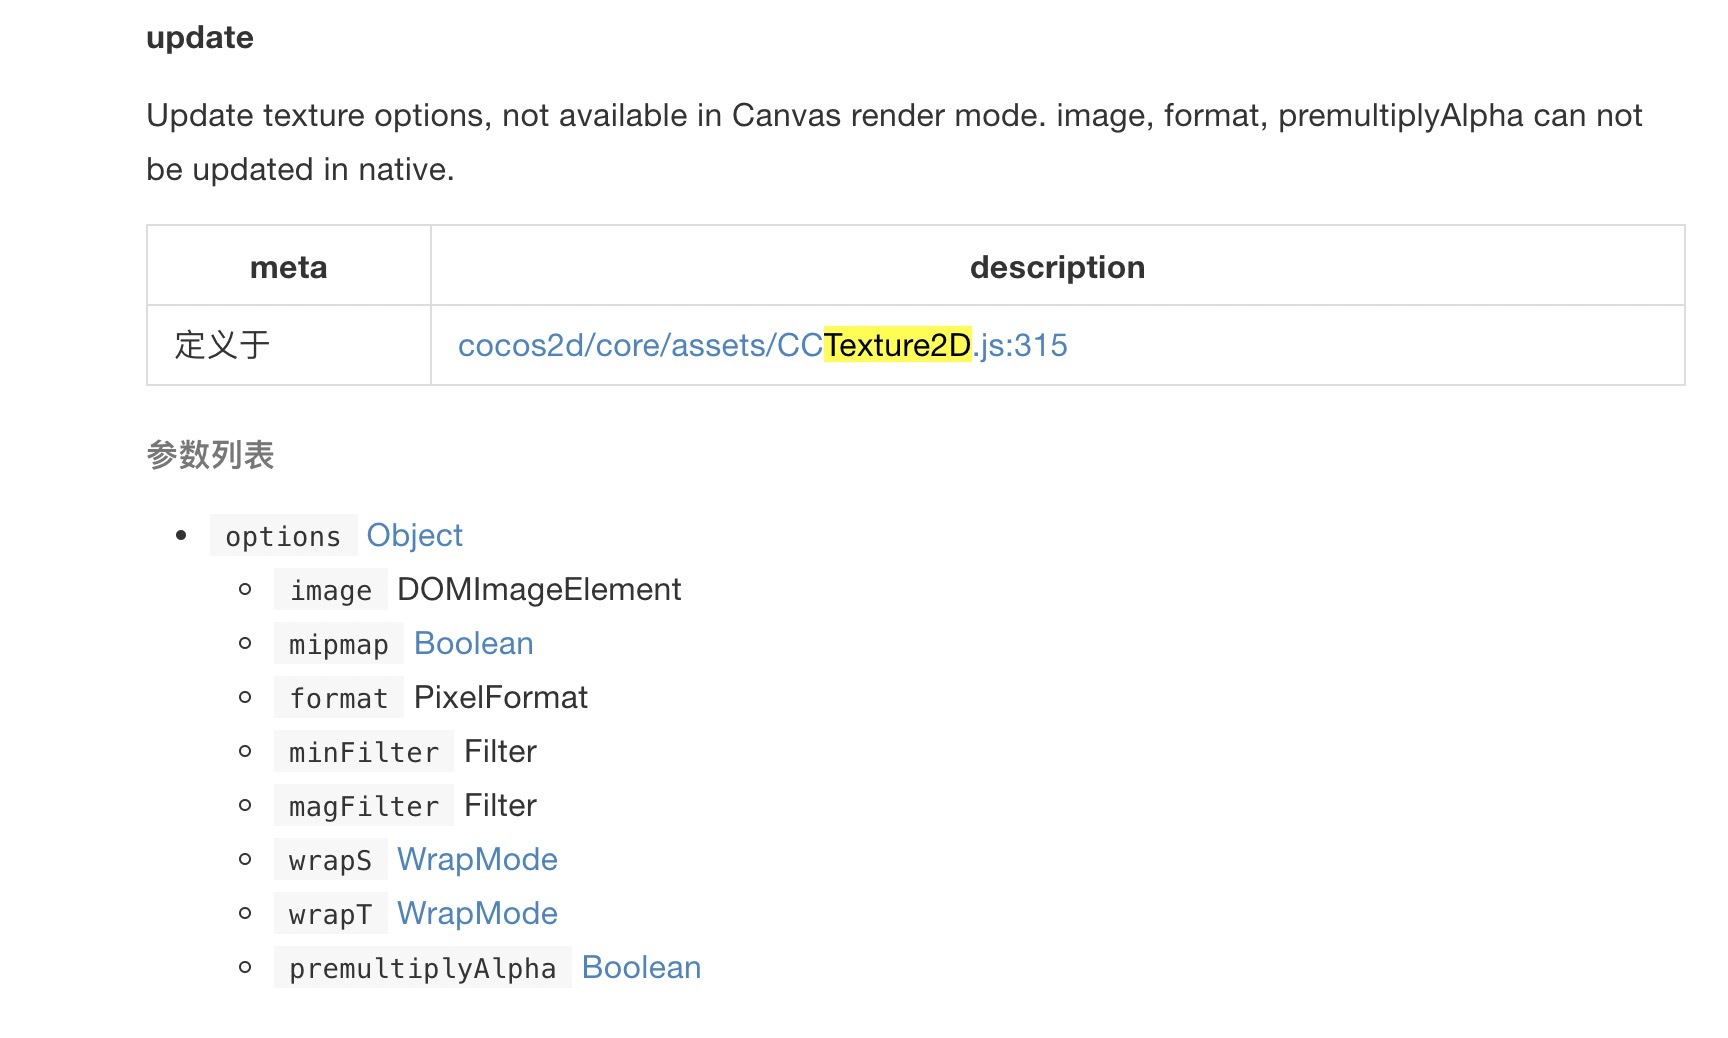Open the Boolean link beside mipmap
1728x1038 pixels.
(x=473, y=643)
